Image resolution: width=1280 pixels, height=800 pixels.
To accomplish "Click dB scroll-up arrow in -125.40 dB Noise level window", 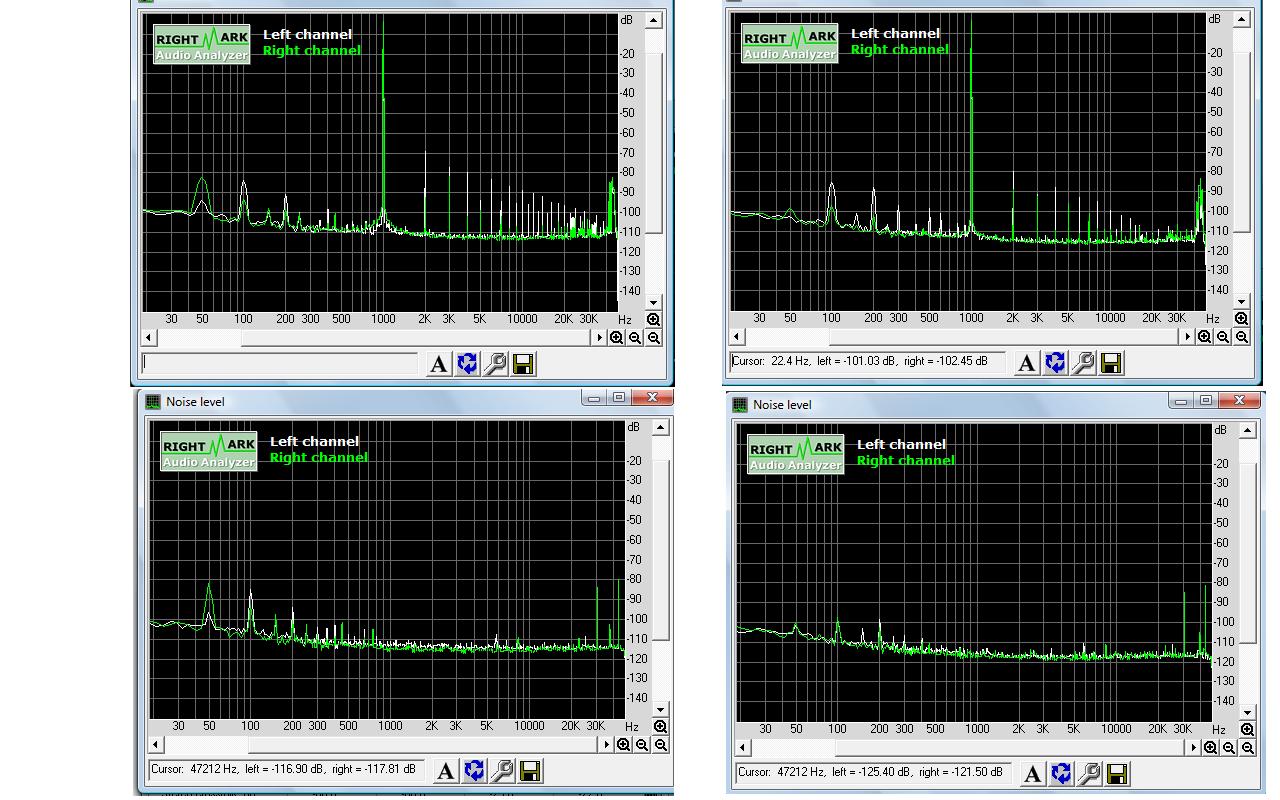I will tap(1248, 431).
